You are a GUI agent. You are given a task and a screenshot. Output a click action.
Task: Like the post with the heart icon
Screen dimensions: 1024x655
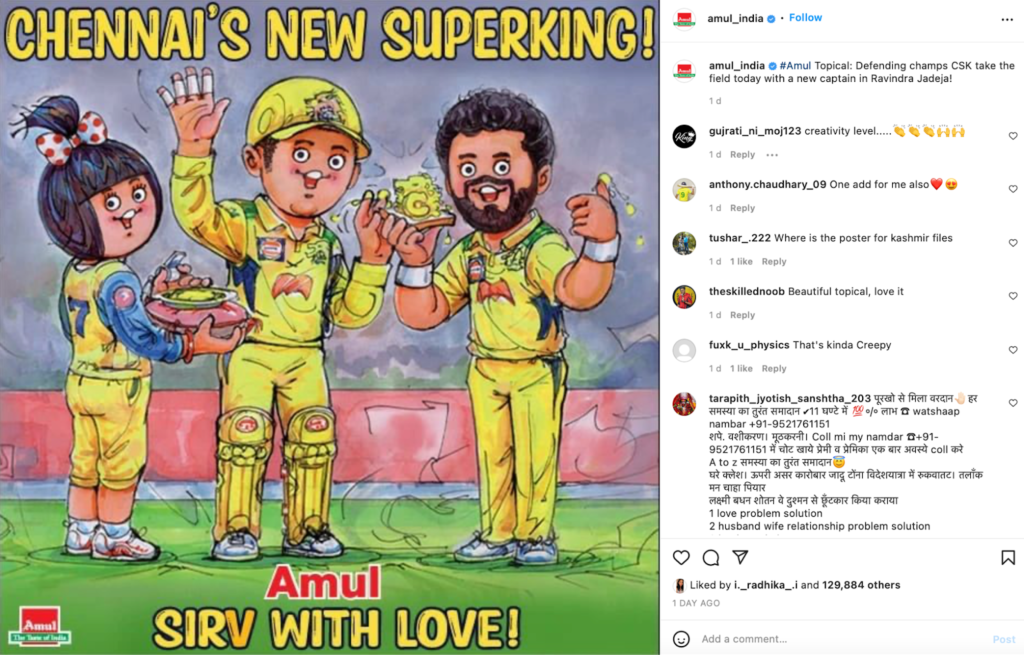(x=681, y=557)
